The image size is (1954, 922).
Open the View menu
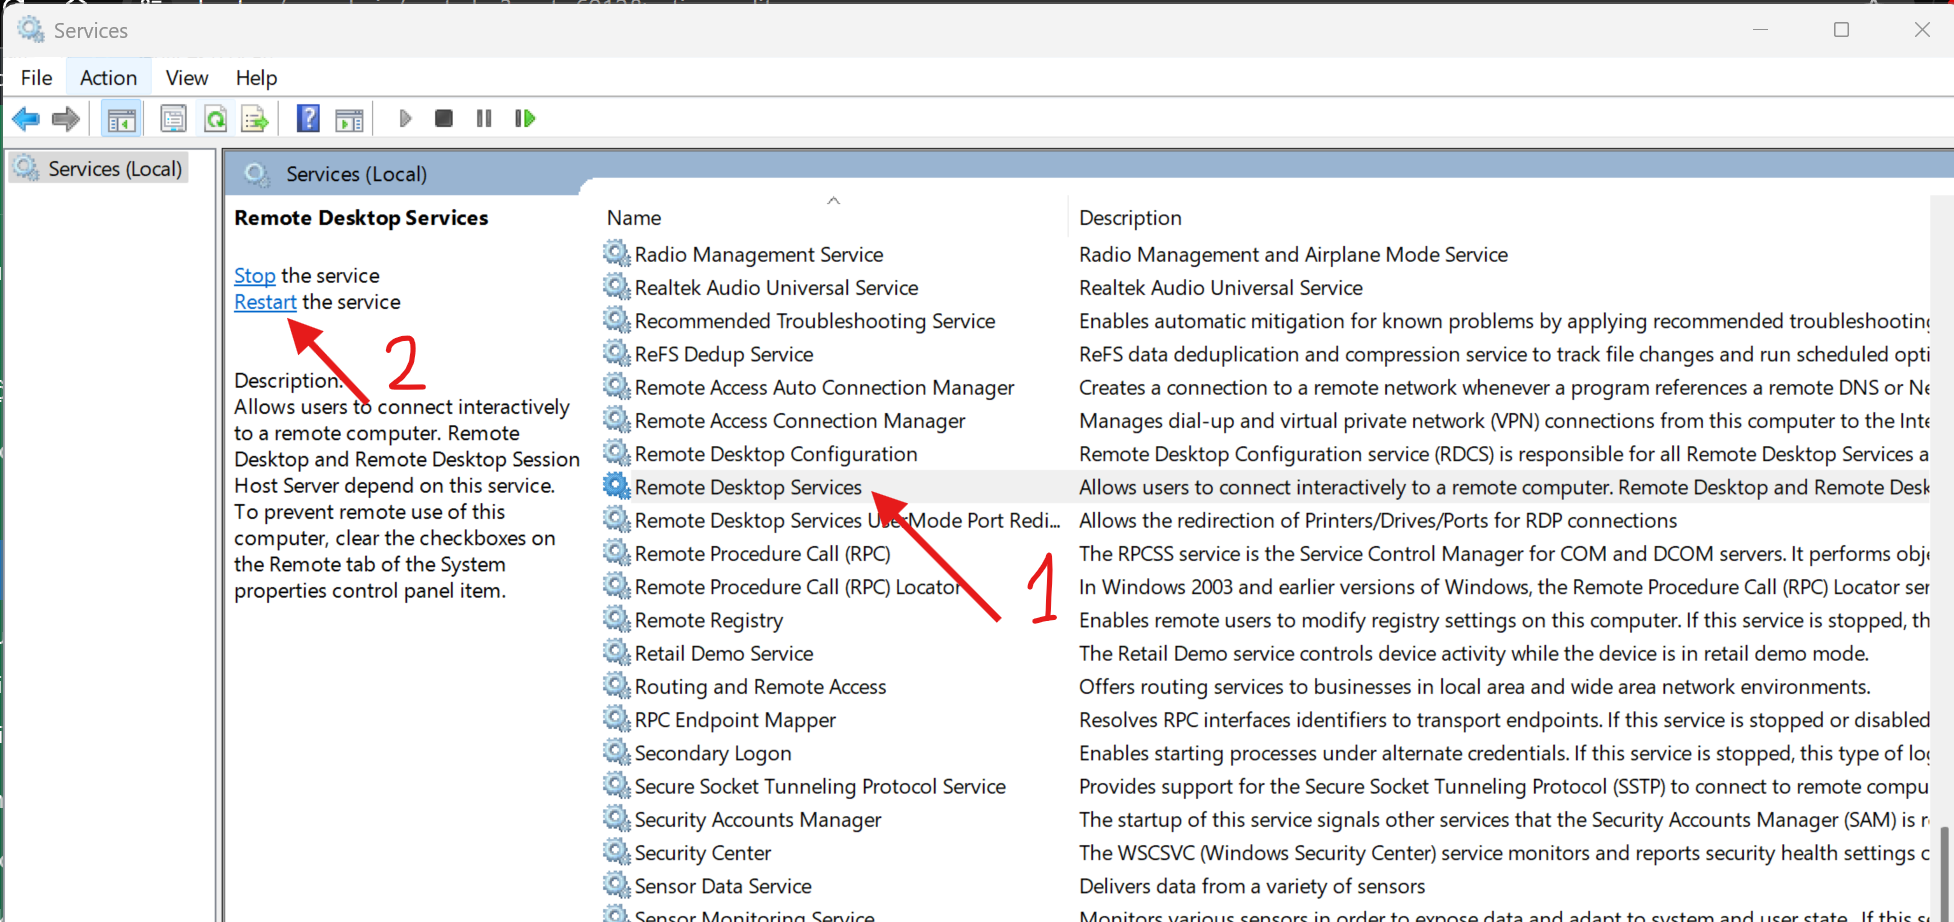coord(186,78)
